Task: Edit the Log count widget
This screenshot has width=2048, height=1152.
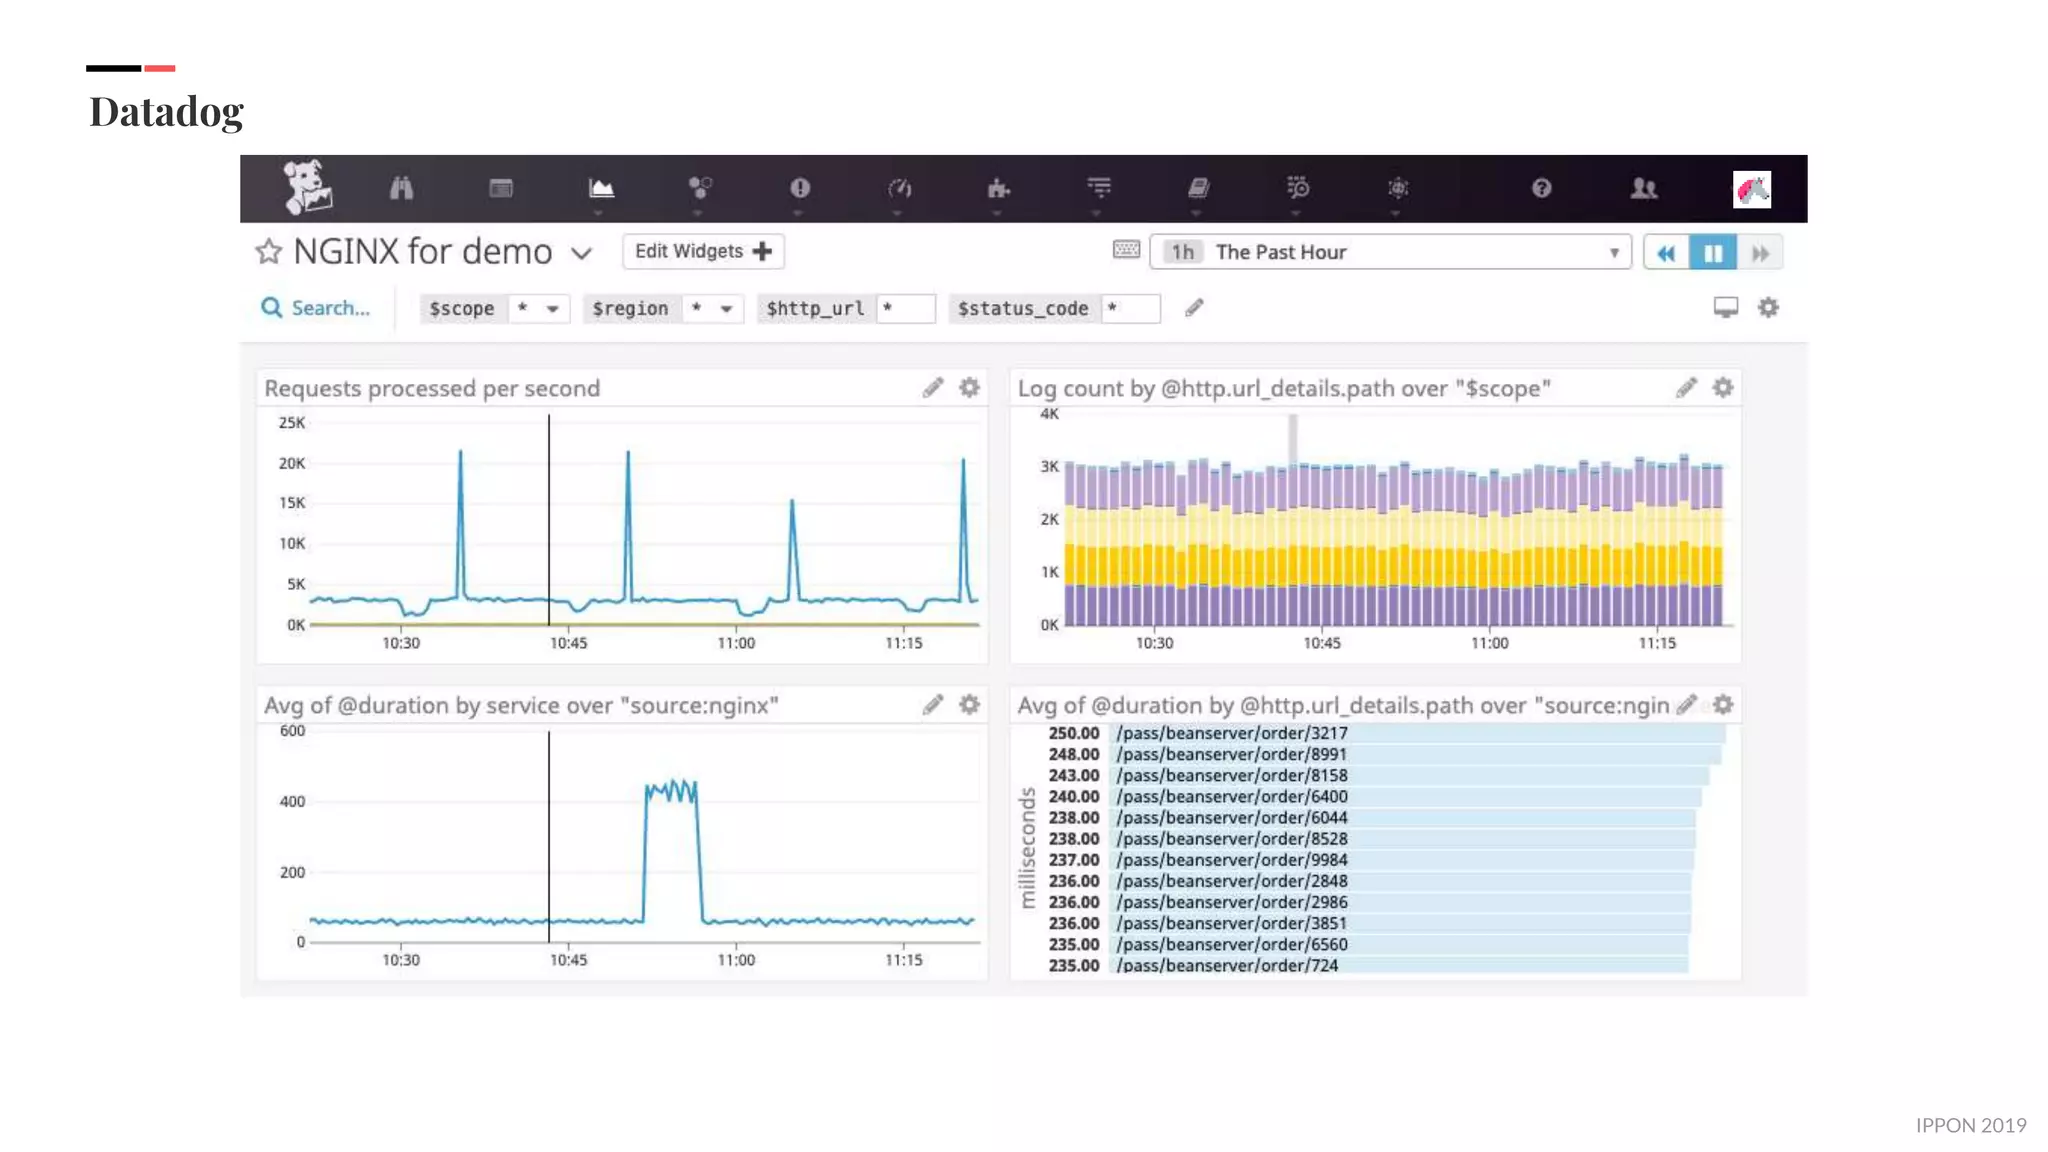Action: (1686, 388)
